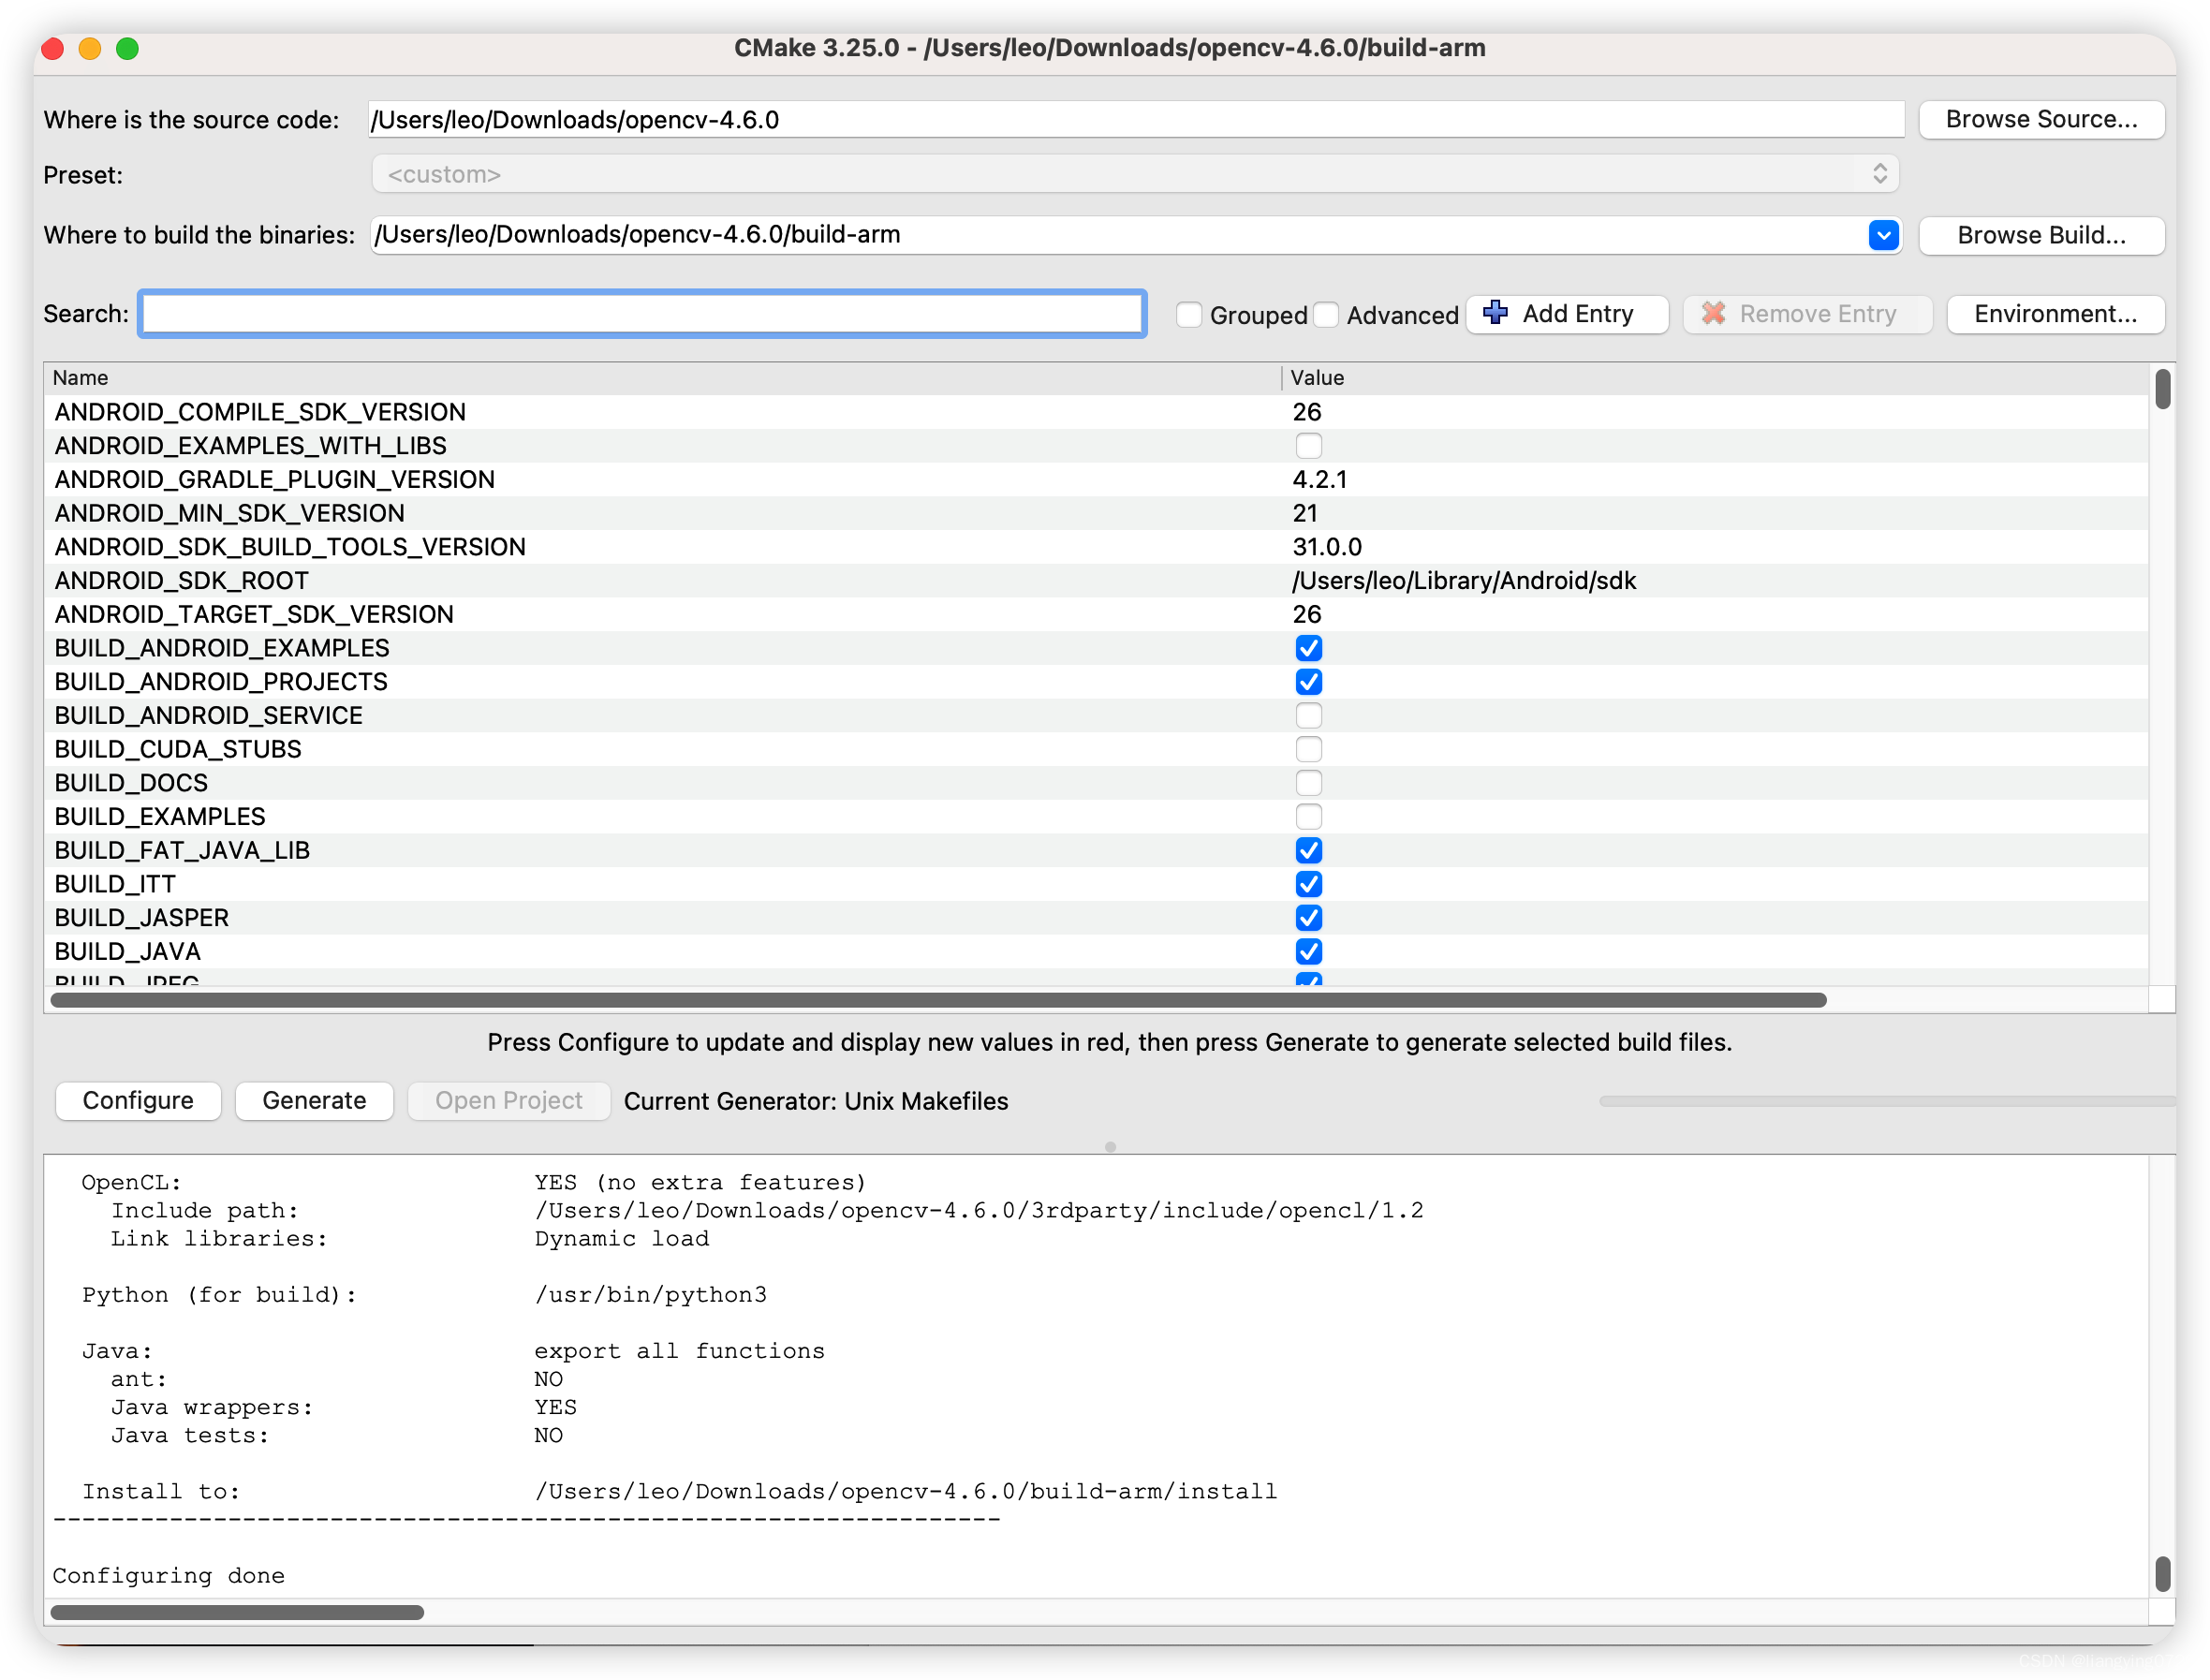The height and width of the screenshot is (1680, 2210).
Task: Click the Name column header
Action: click(660, 378)
